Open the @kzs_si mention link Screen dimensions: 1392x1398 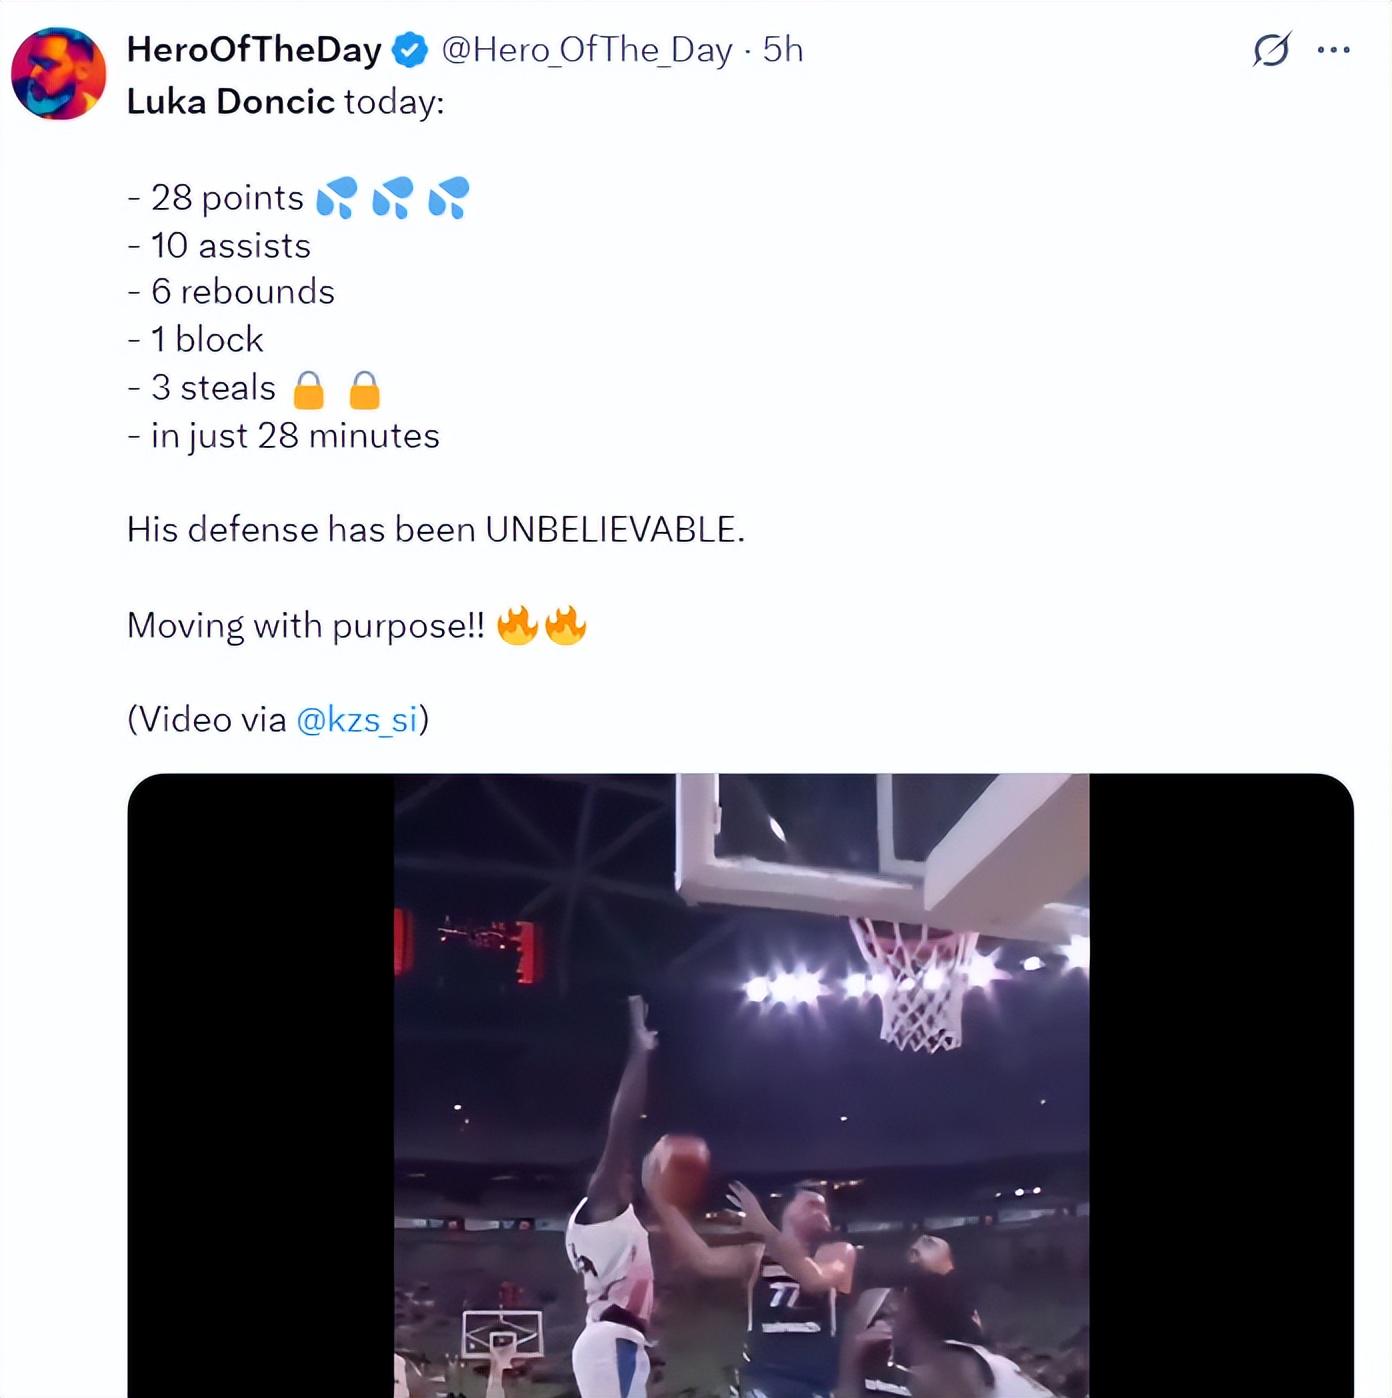[x=357, y=720]
